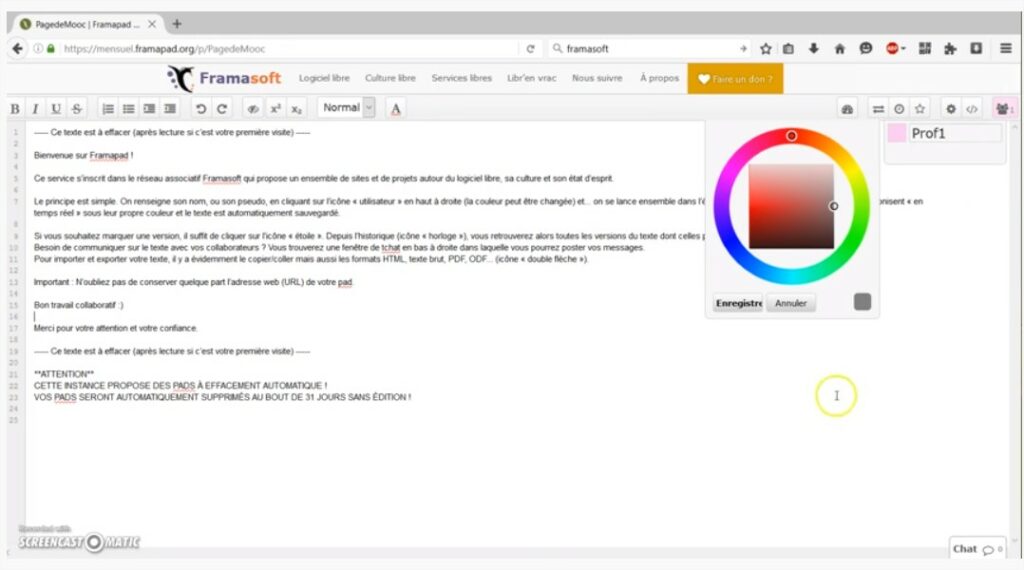This screenshot has height=570, width=1024.
Task: Open pad settings gear icon
Action: tap(951, 108)
